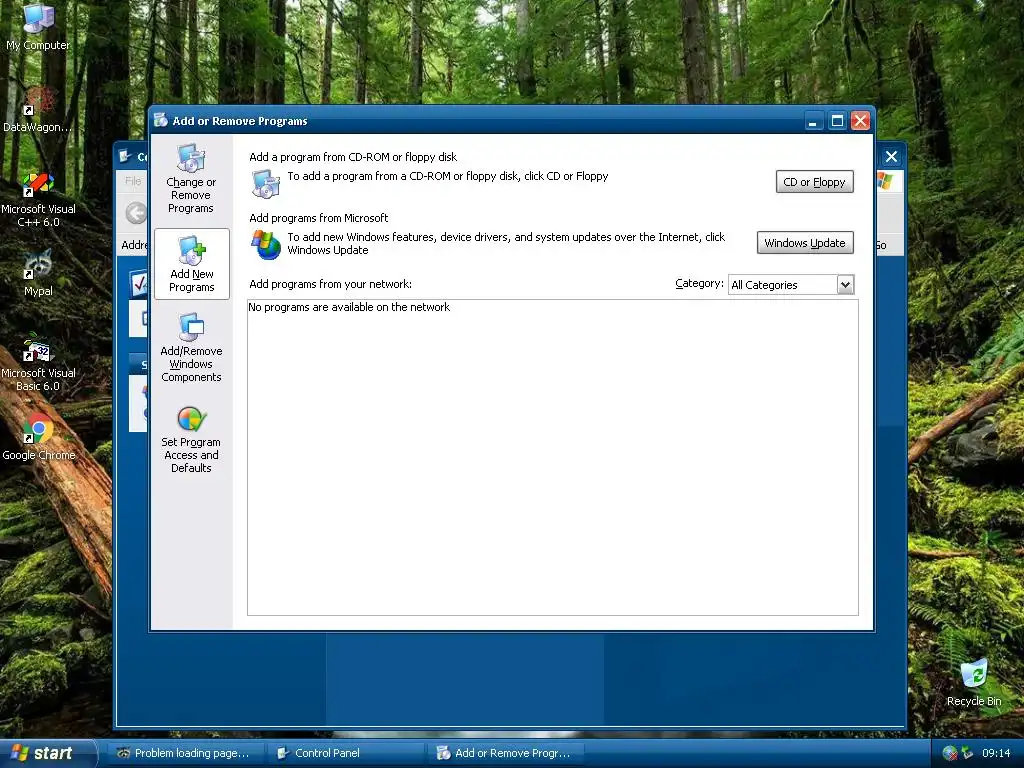Screen dimensions: 1024x768
Task: Open My Computer desktop icon
Action: click(38, 26)
